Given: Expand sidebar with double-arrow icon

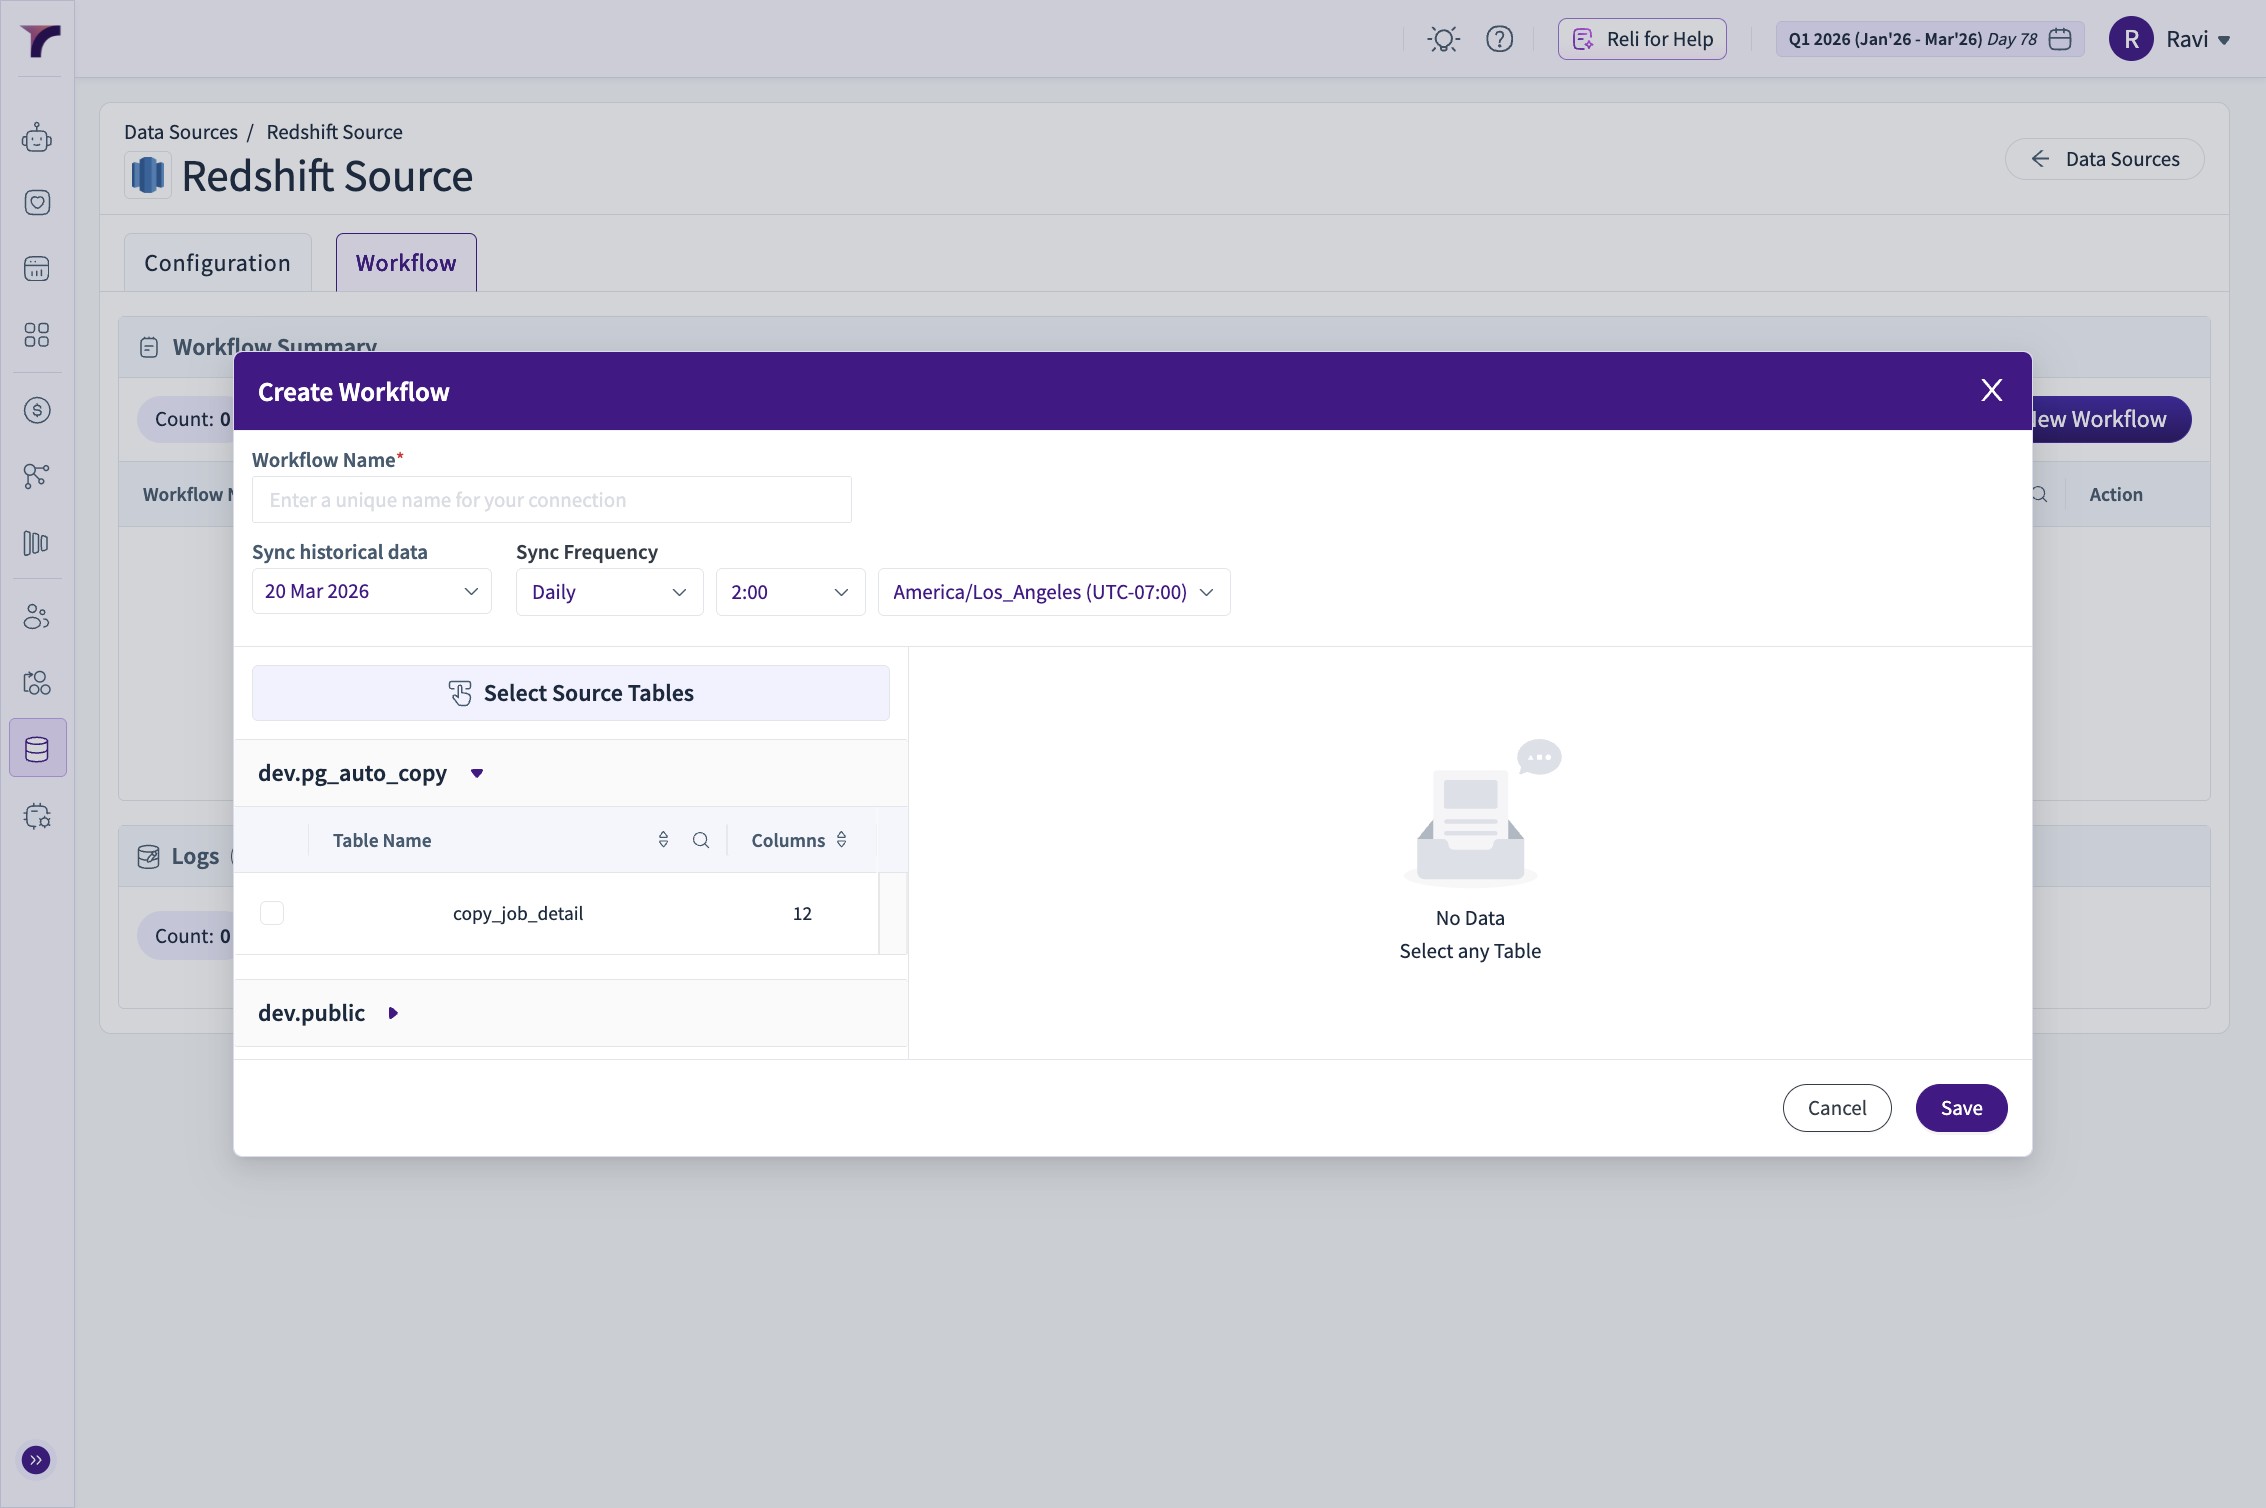Looking at the screenshot, I should click(x=36, y=1460).
